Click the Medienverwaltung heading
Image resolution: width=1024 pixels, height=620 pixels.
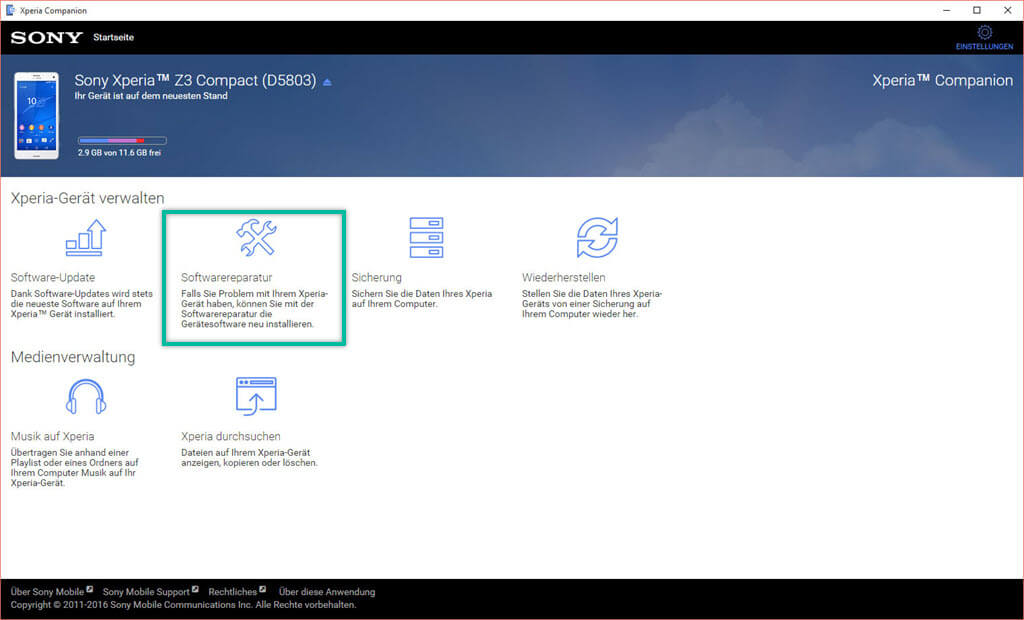pos(73,357)
